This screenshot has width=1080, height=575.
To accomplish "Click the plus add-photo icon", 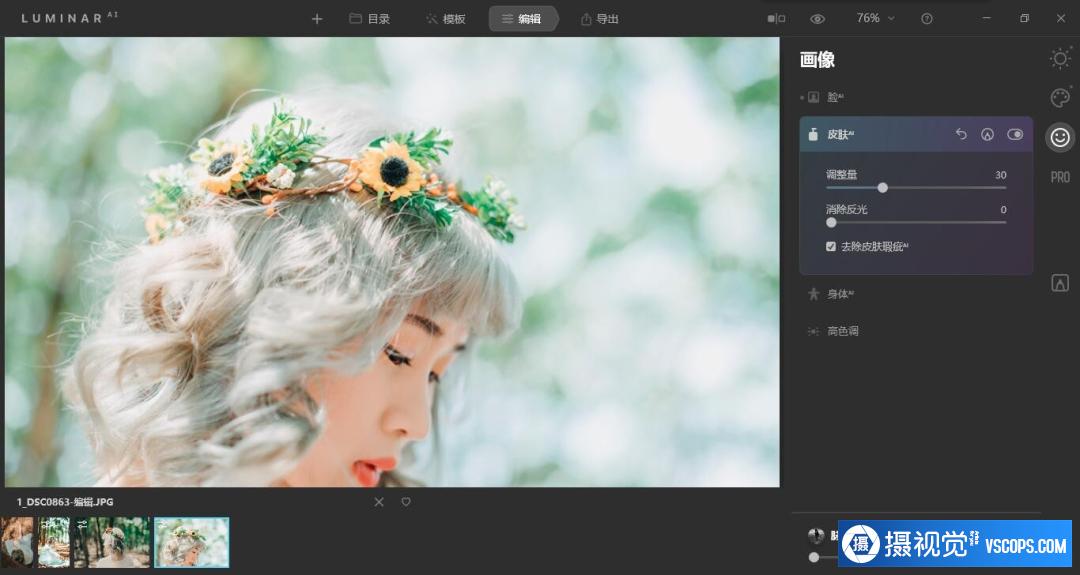I will [x=317, y=19].
